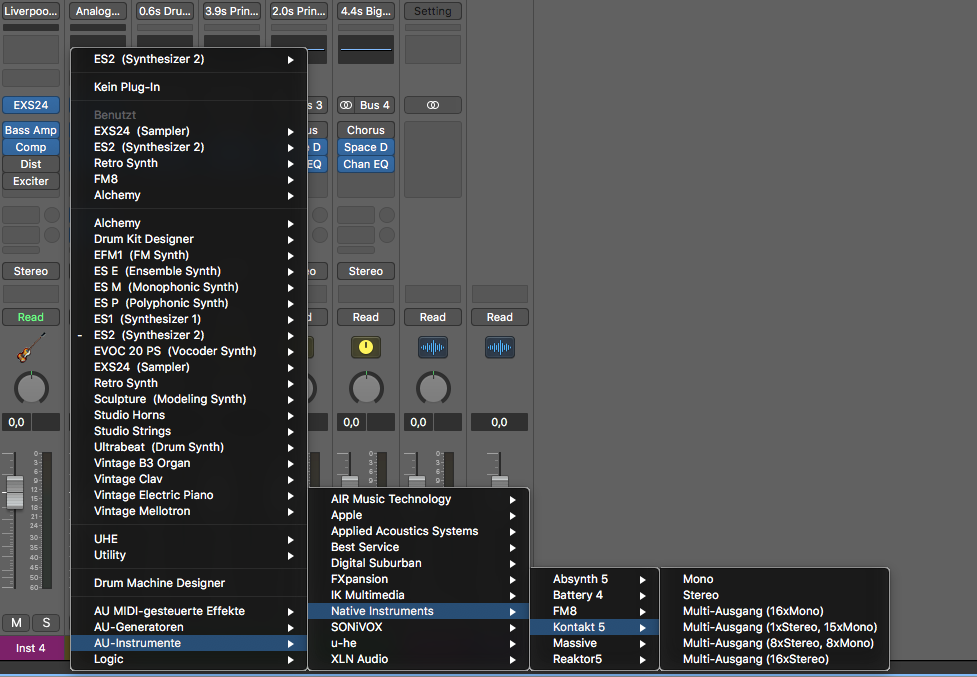
Task: Open the 3.9s Prin... setting menu
Action: 232,11
